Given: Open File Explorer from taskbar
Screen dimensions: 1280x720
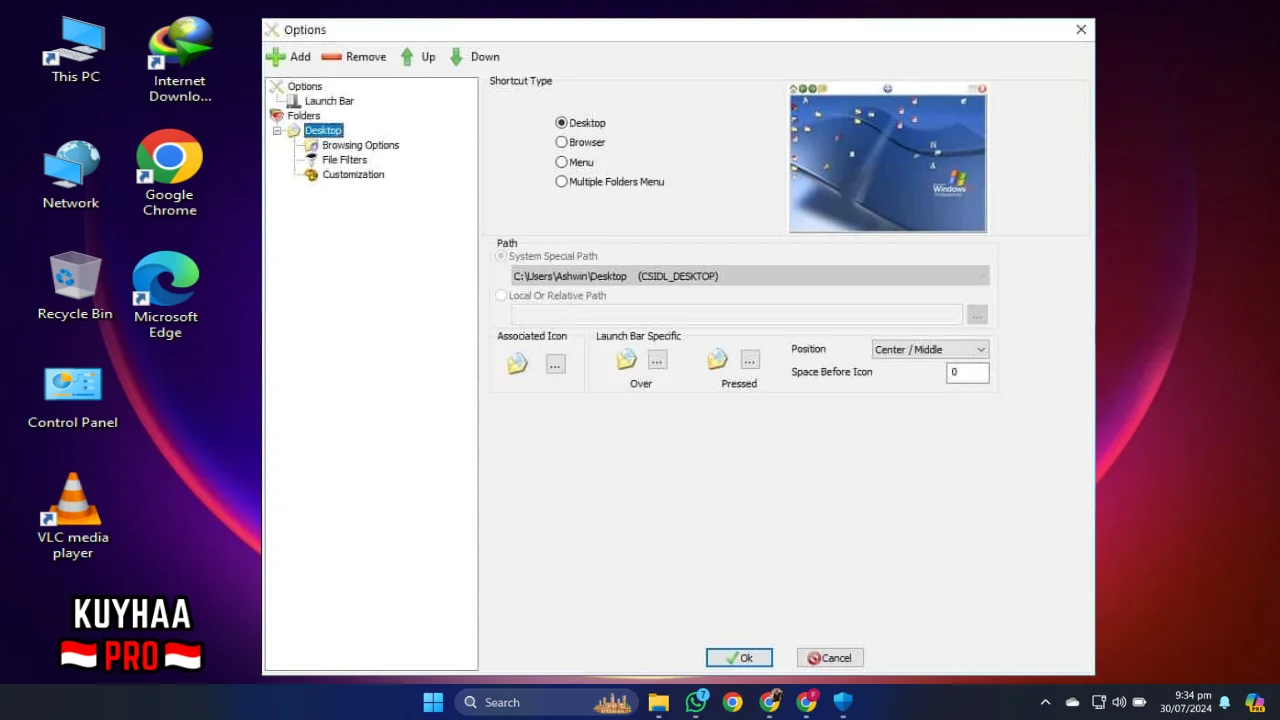Looking at the screenshot, I should coord(658,702).
